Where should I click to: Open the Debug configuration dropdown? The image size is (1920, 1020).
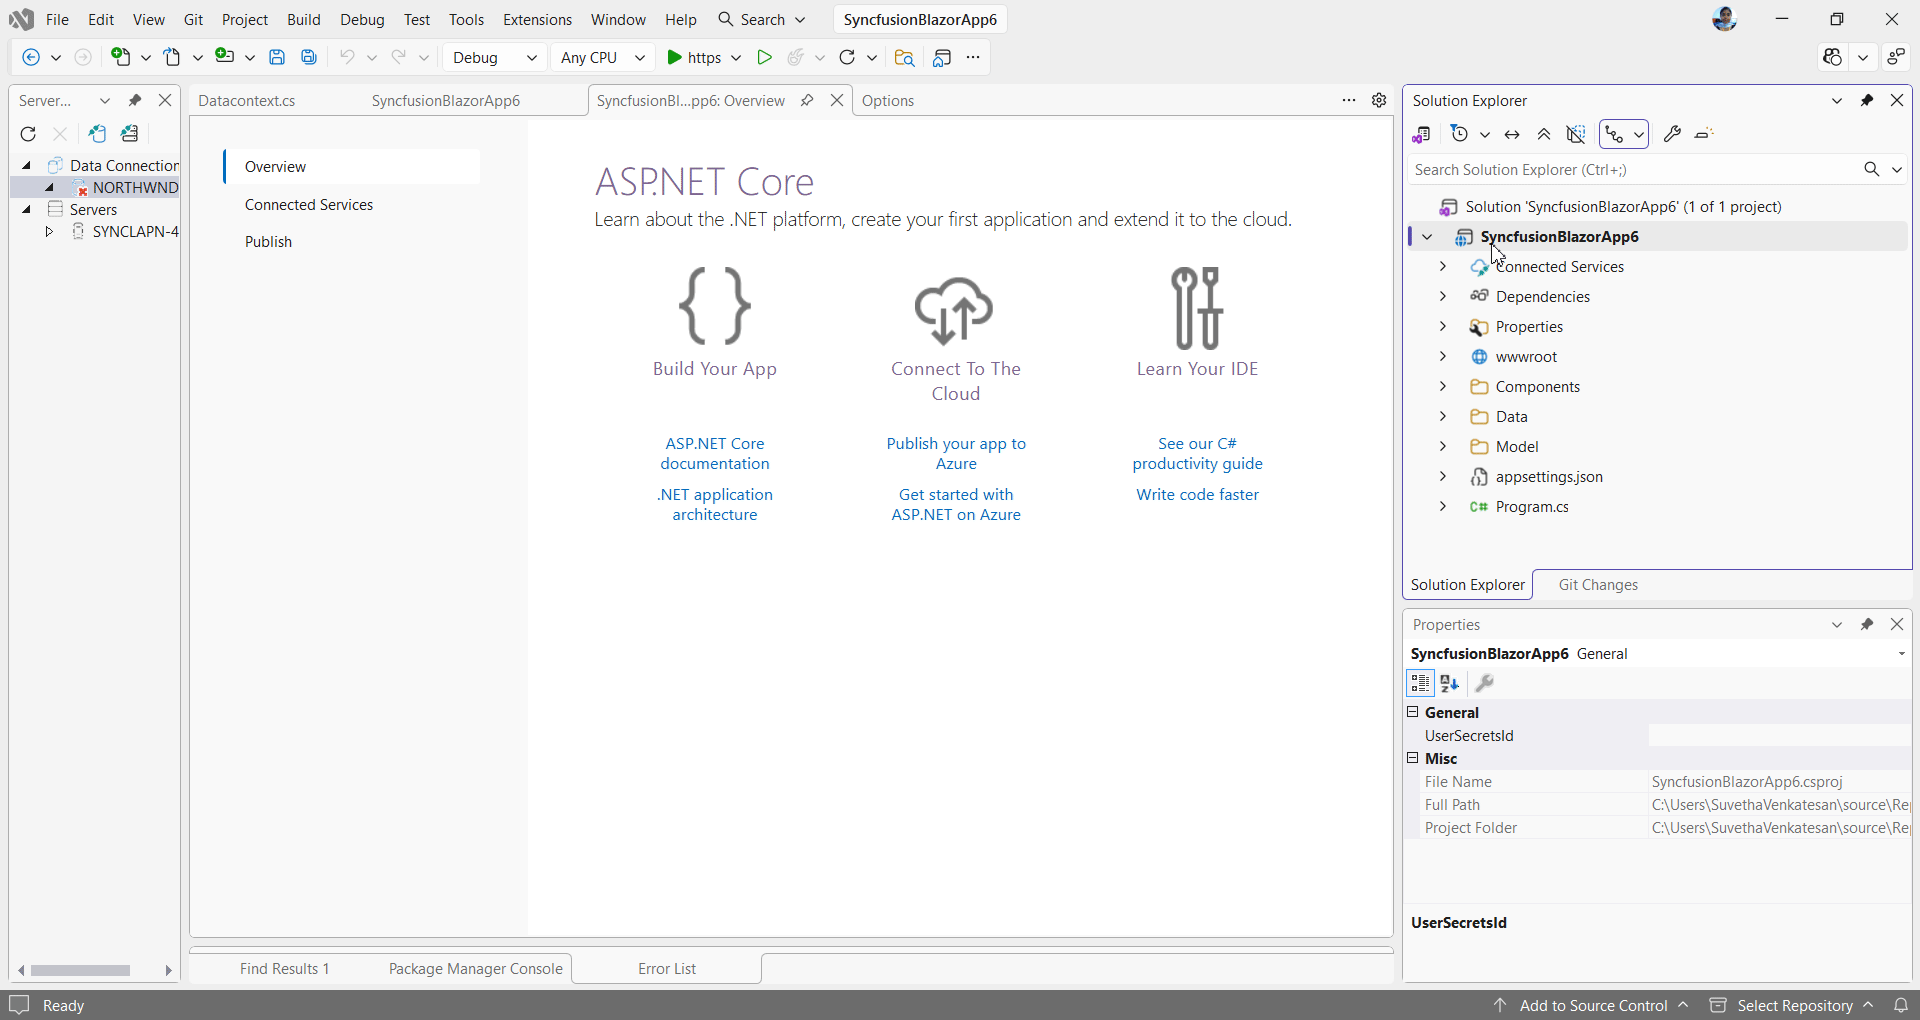click(494, 58)
